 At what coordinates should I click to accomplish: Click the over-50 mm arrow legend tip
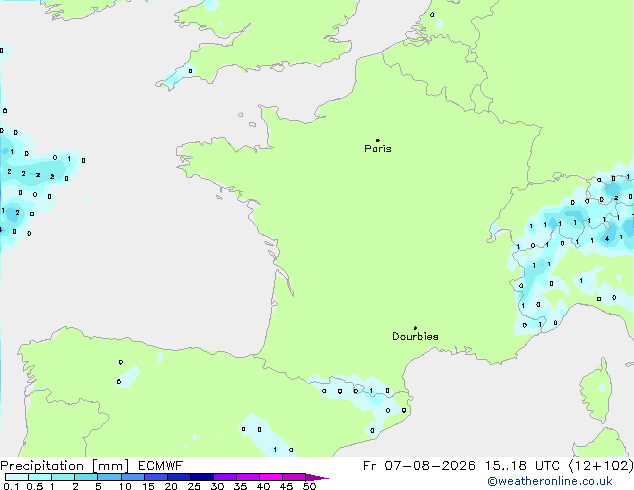click(x=317, y=477)
